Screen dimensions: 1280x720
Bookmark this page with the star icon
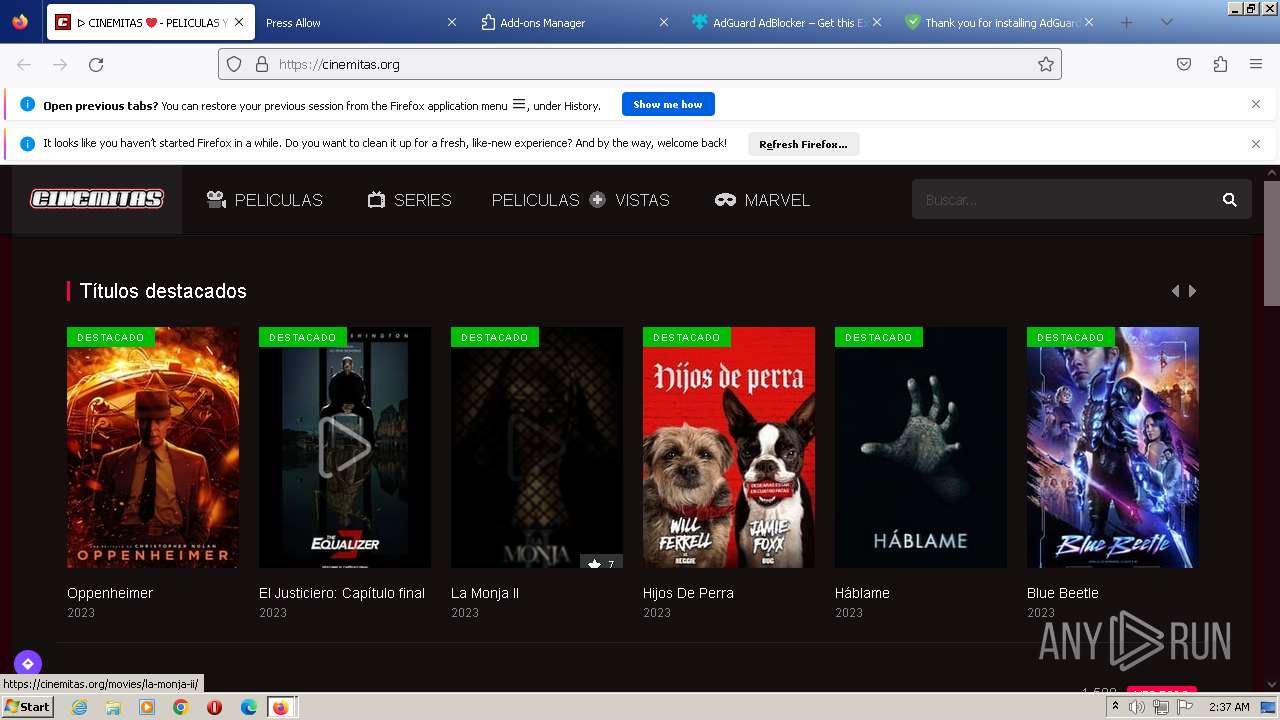point(1046,64)
